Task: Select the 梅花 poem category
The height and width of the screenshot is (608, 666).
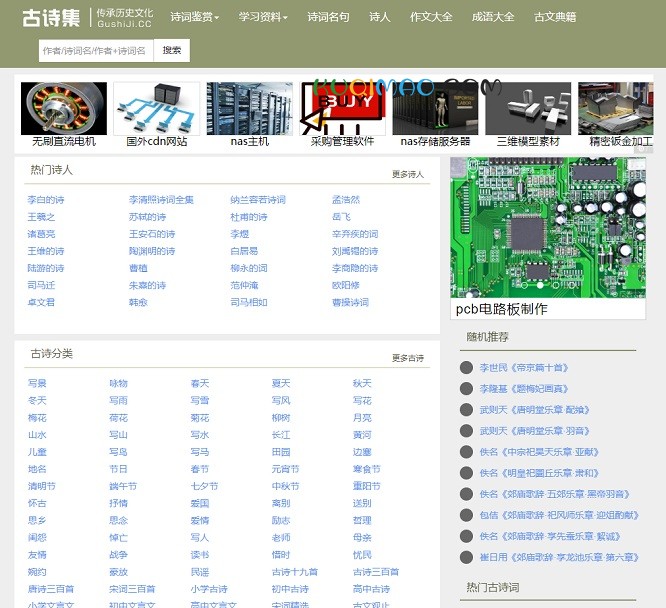Action: (37, 418)
